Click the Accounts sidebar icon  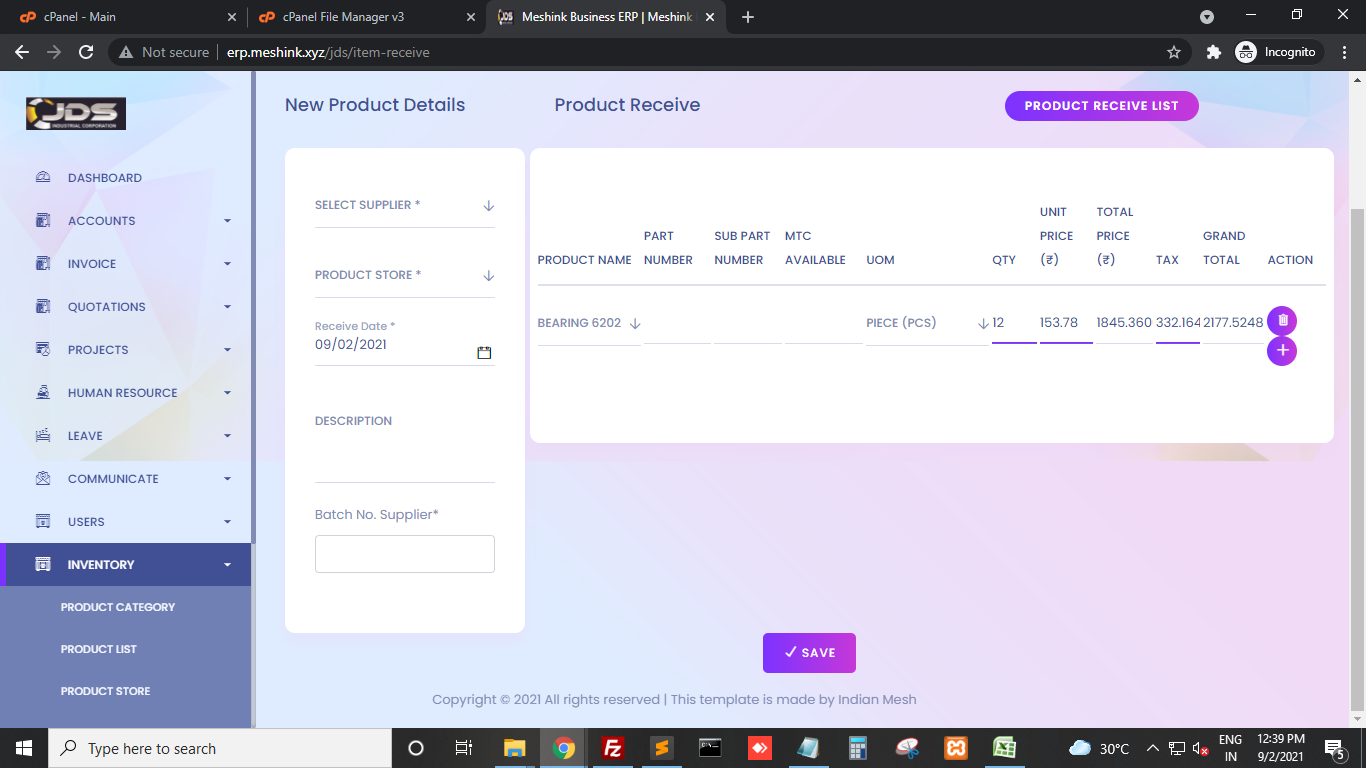(x=43, y=221)
